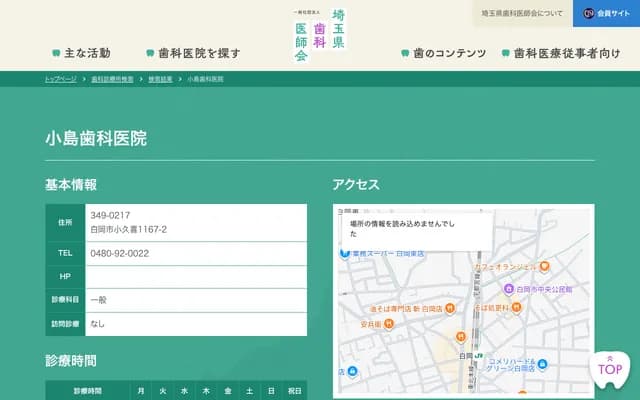Image resolution: width=640 pixels, height=400 pixels.
Task: Click the カフェオランジェル marker on the map
Action: coord(544,267)
